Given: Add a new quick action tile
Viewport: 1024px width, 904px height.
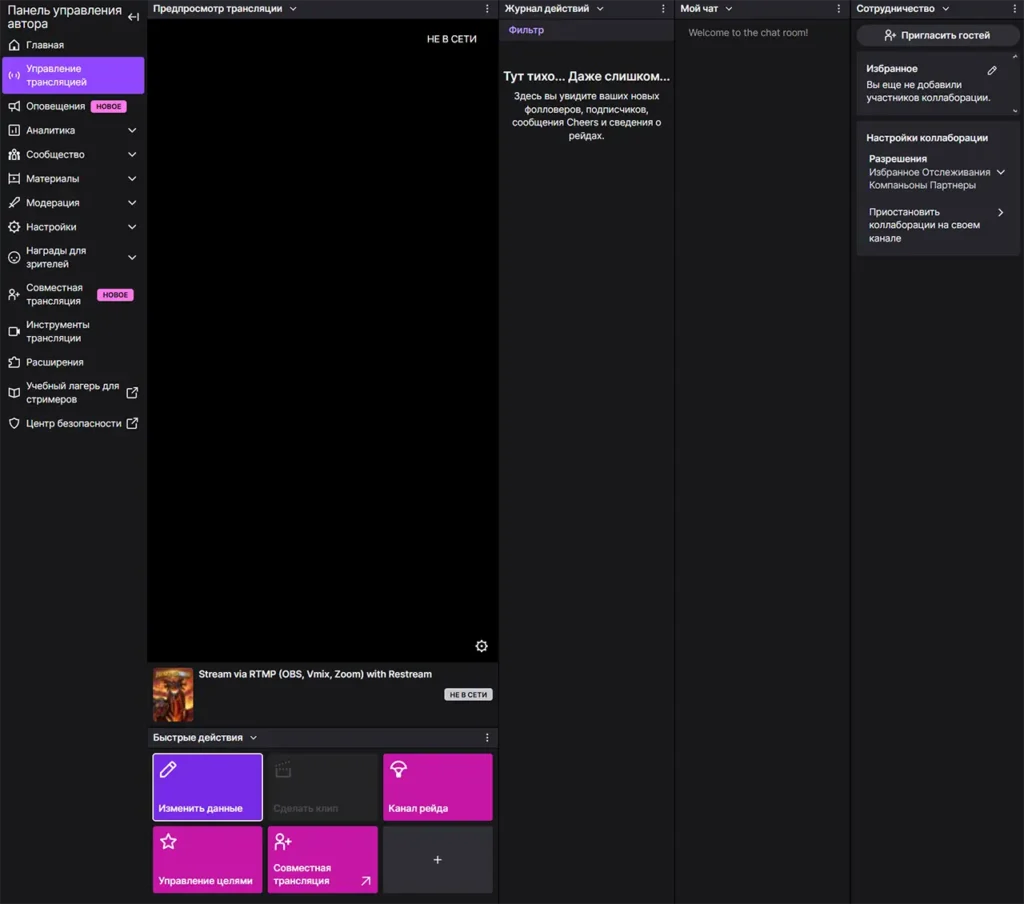Looking at the screenshot, I should tap(437, 859).
